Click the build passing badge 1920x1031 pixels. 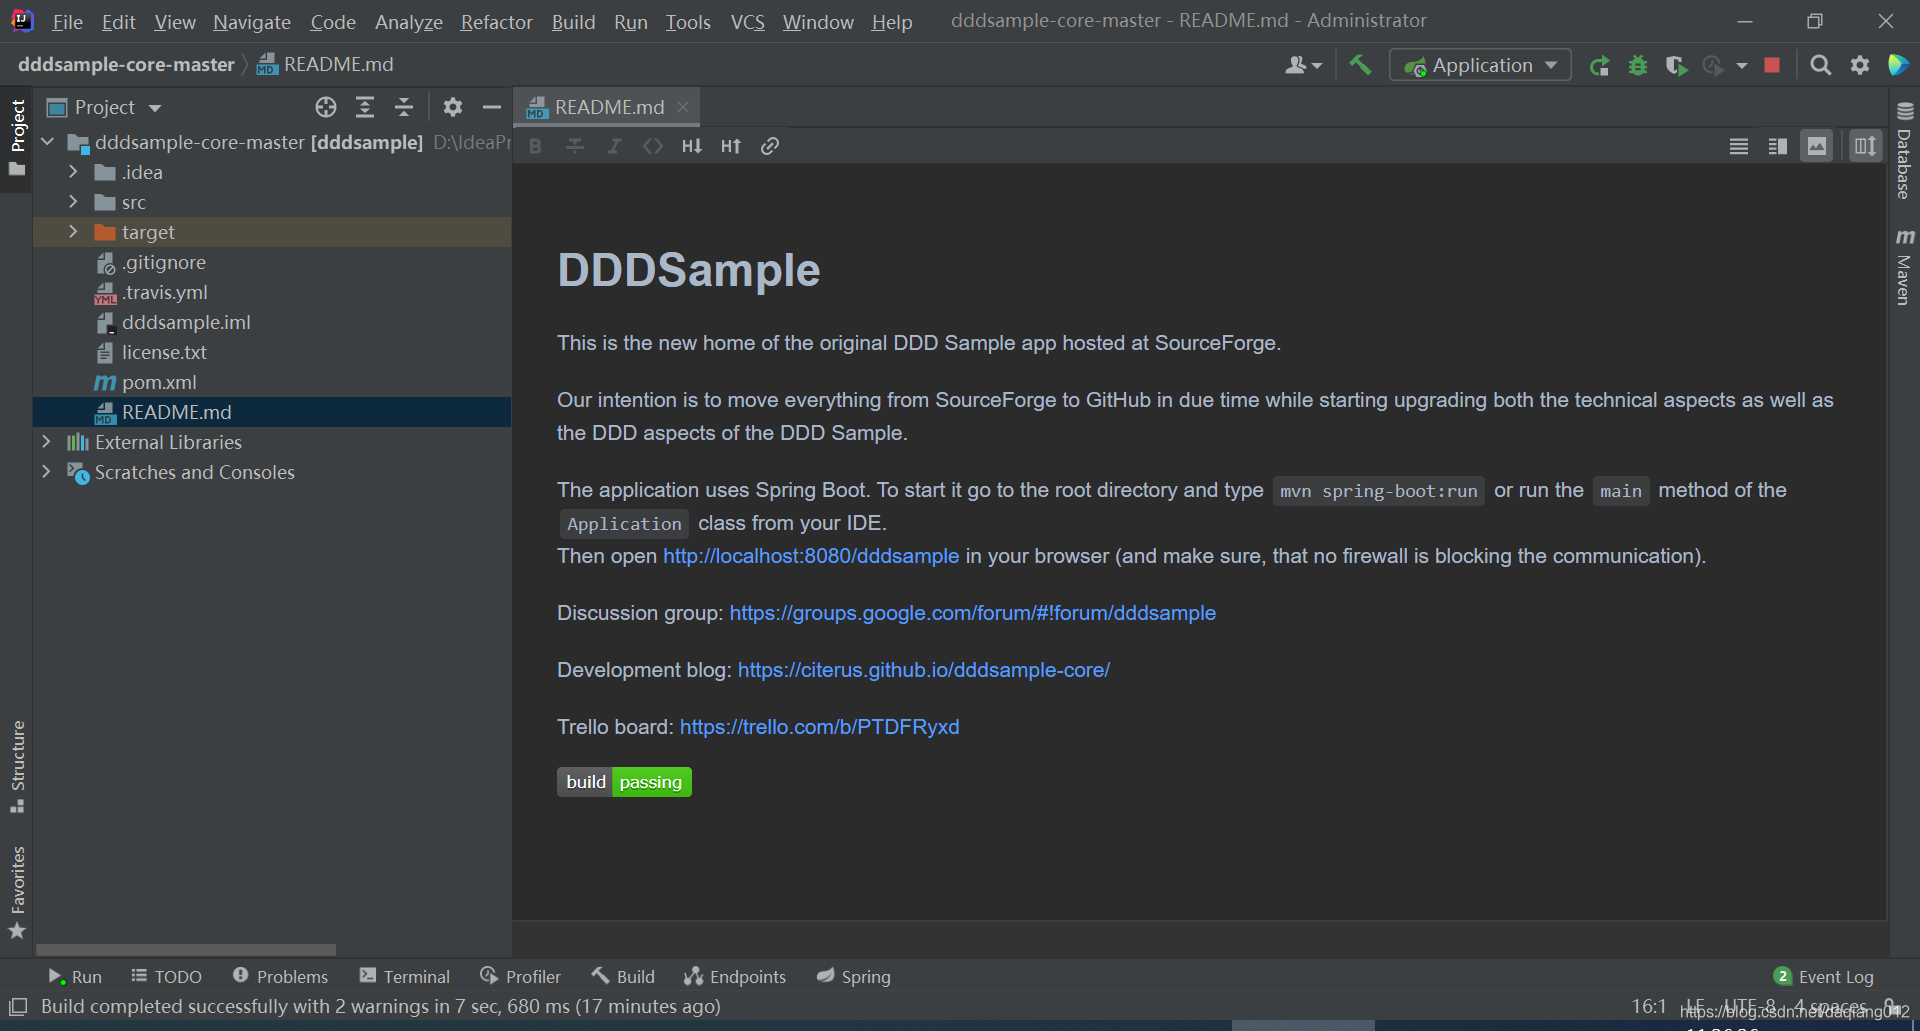624,782
